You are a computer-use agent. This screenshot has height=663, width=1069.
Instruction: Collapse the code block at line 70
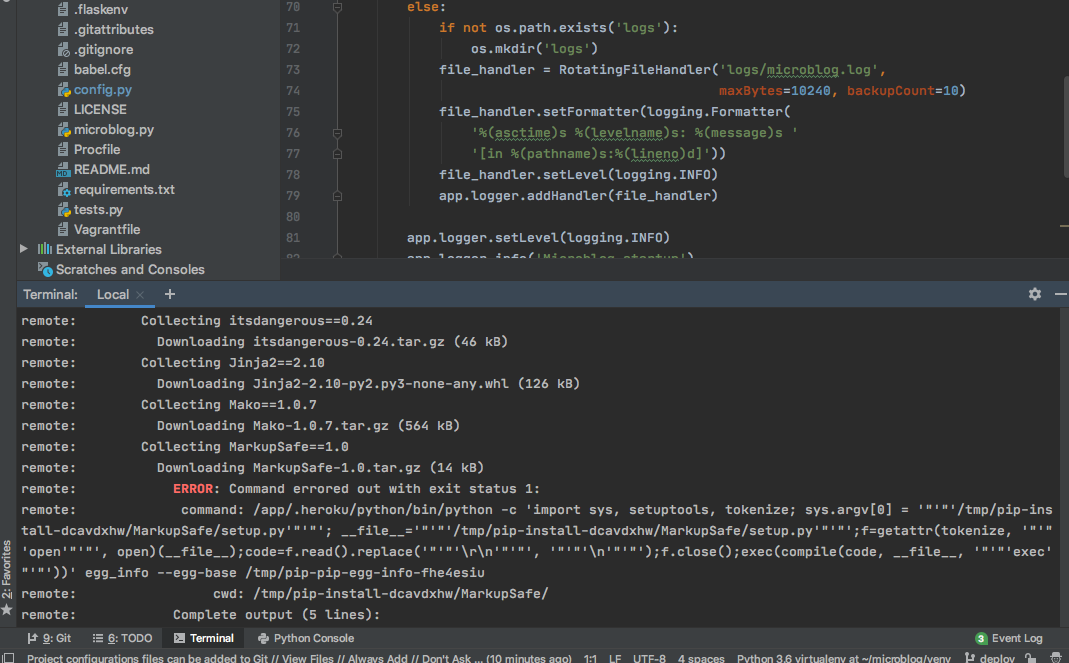pos(337,8)
